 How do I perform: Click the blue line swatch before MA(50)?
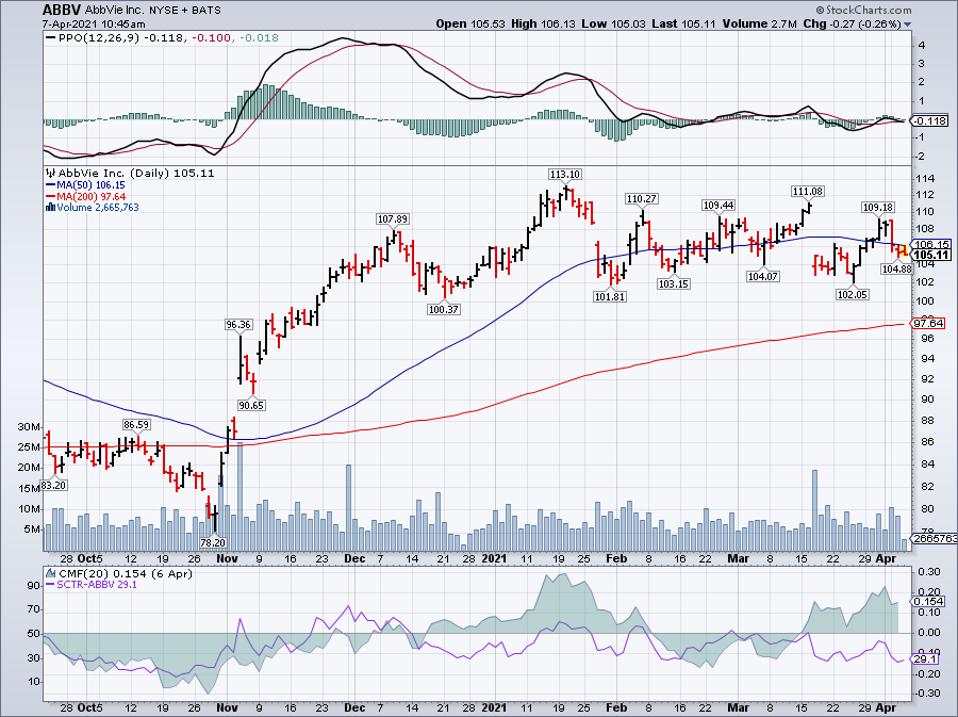click(x=50, y=184)
